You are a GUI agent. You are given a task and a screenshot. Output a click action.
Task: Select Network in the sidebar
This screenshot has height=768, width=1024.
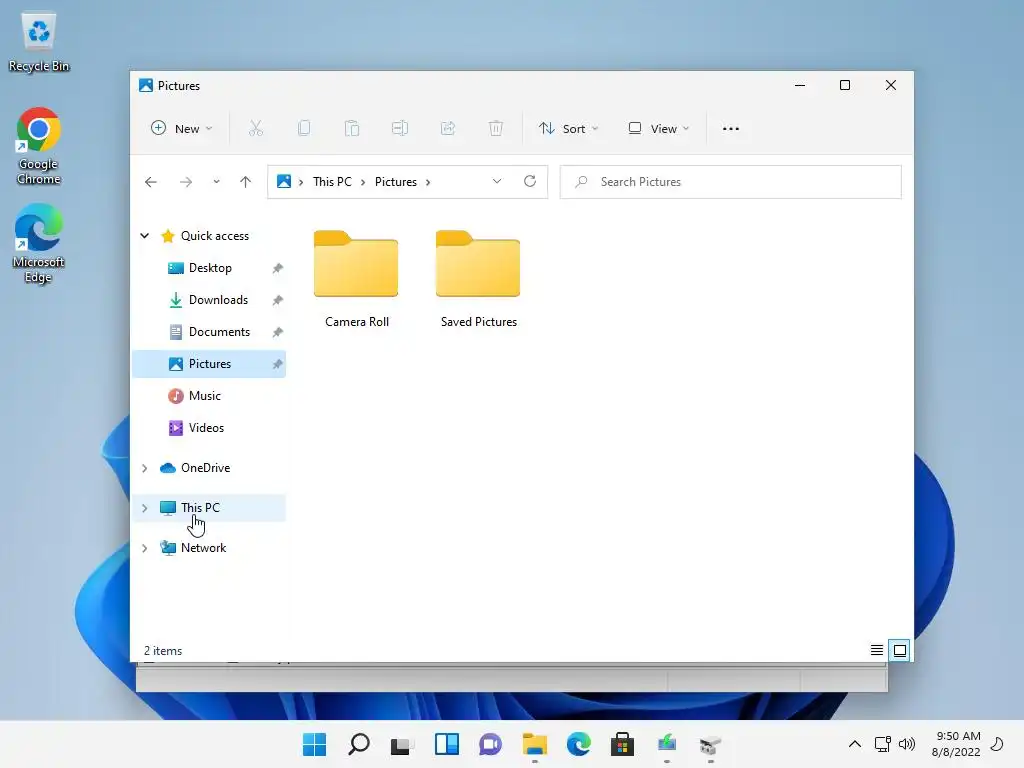point(203,548)
